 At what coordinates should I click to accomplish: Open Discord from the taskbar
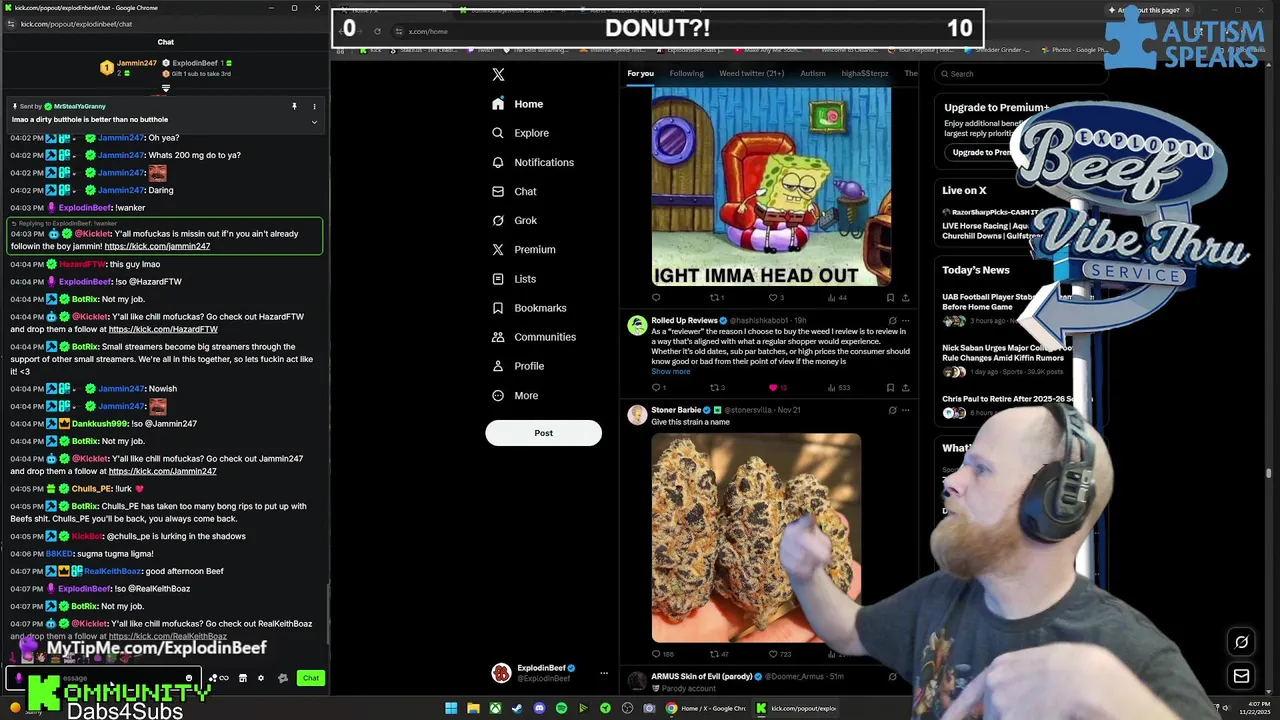tap(539, 708)
